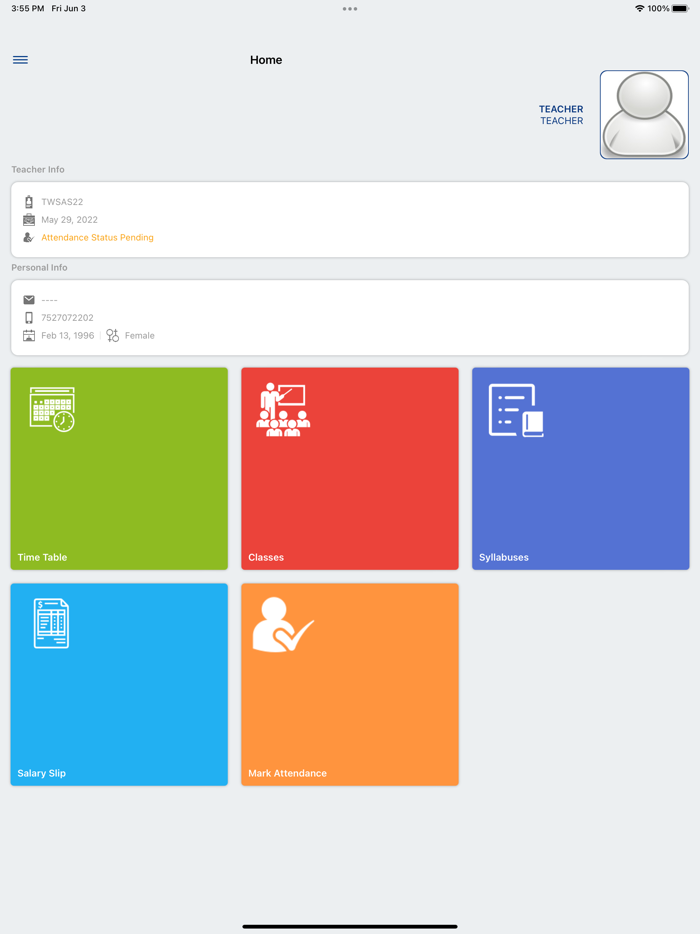Open the Salary Slip tile
The width and height of the screenshot is (700, 934).
pos(119,684)
